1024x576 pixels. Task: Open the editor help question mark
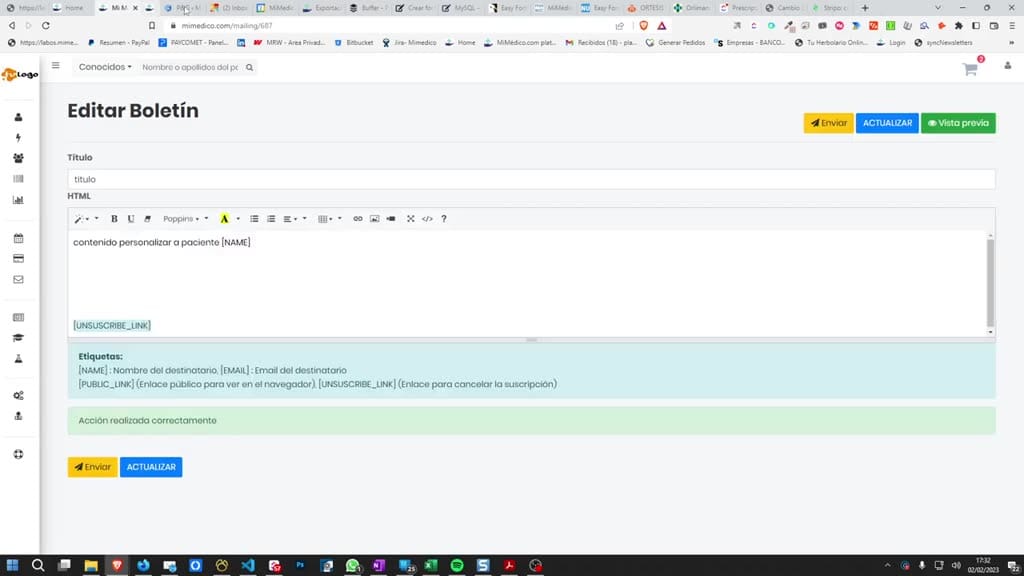[x=444, y=219]
